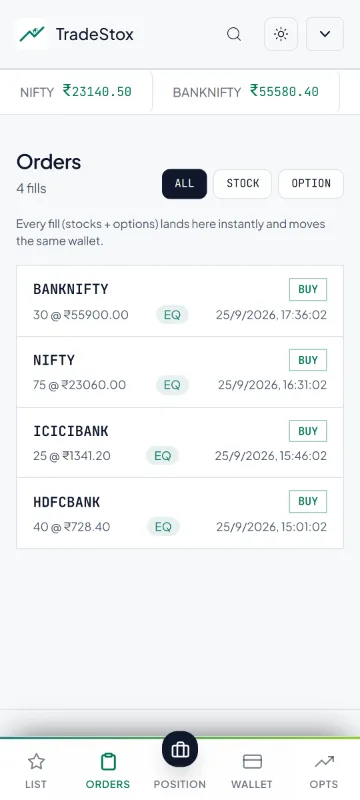360x800 pixels.
Task: Open the List tab star icon
Action: tap(36, 762)
